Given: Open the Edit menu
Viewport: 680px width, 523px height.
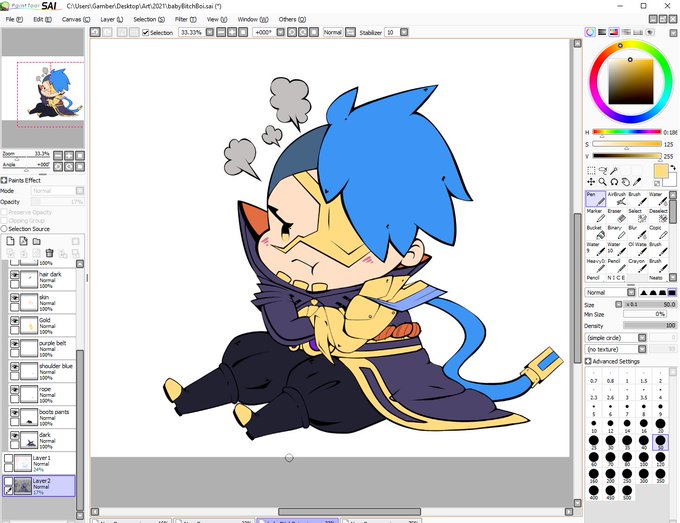Looking at the screenshot, I should click(42, 20).
